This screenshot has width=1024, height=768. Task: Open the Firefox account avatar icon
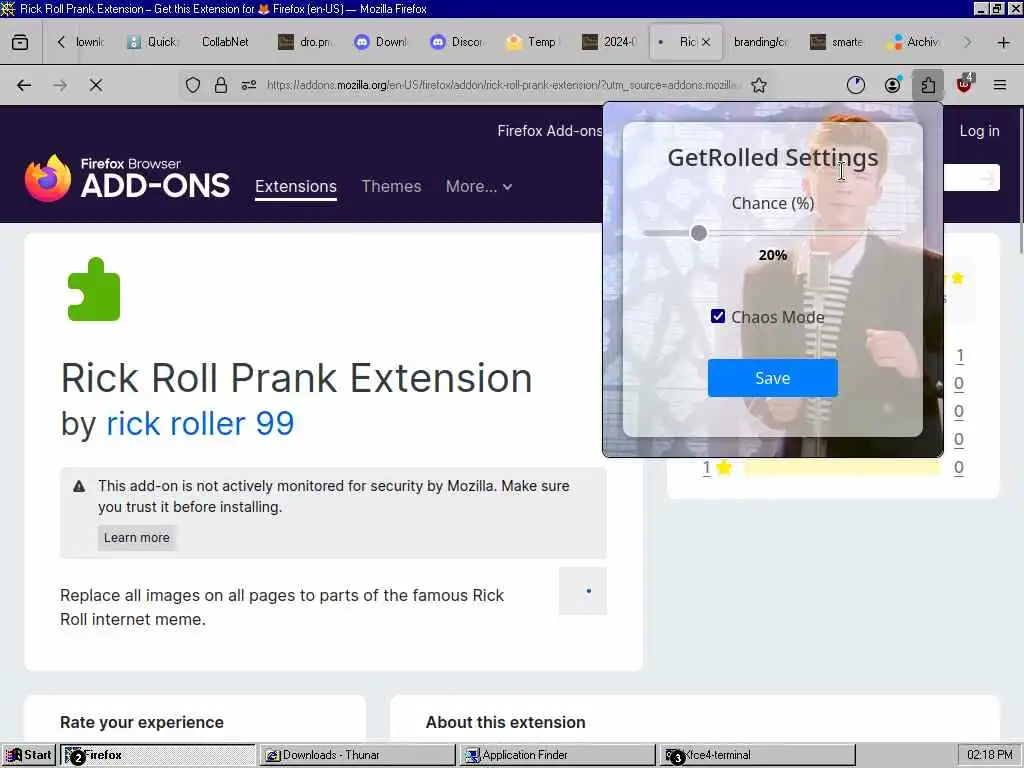892,86
